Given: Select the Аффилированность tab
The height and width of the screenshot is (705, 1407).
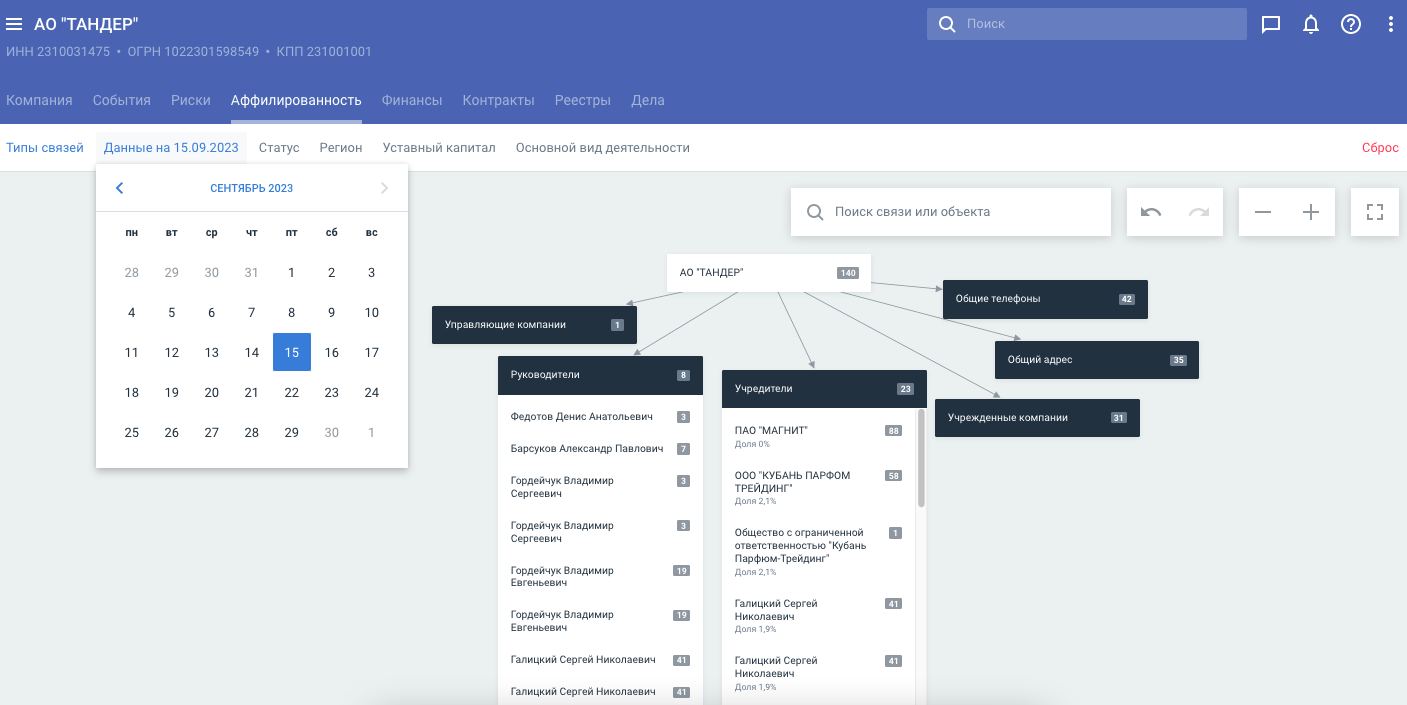Looking at the screenshot, I should pyautogui.click(x=296, y=100).
